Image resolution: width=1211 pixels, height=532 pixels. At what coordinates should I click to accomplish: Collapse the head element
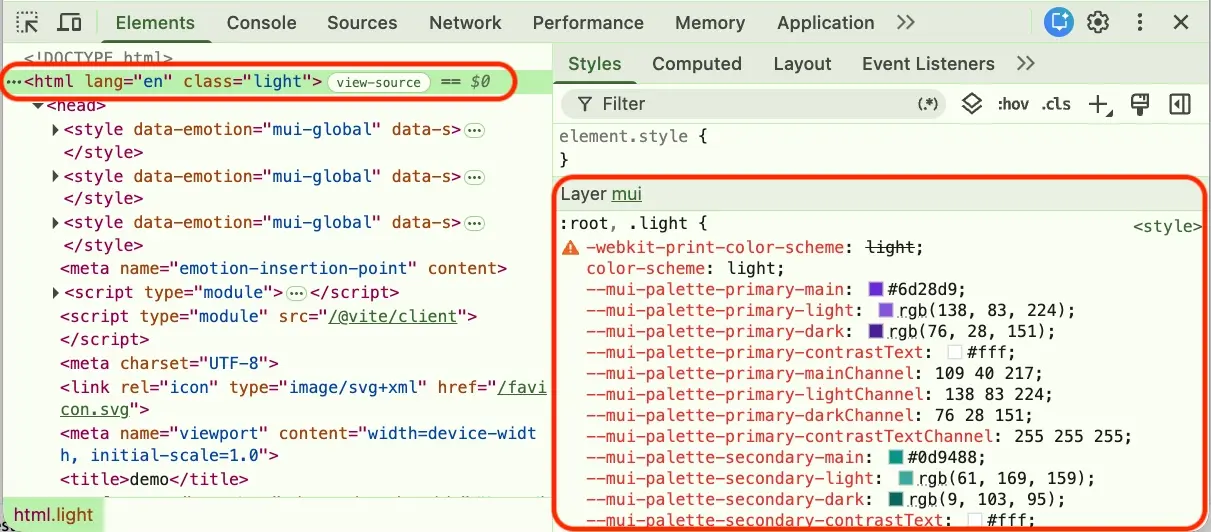click(x=38, y=105)
